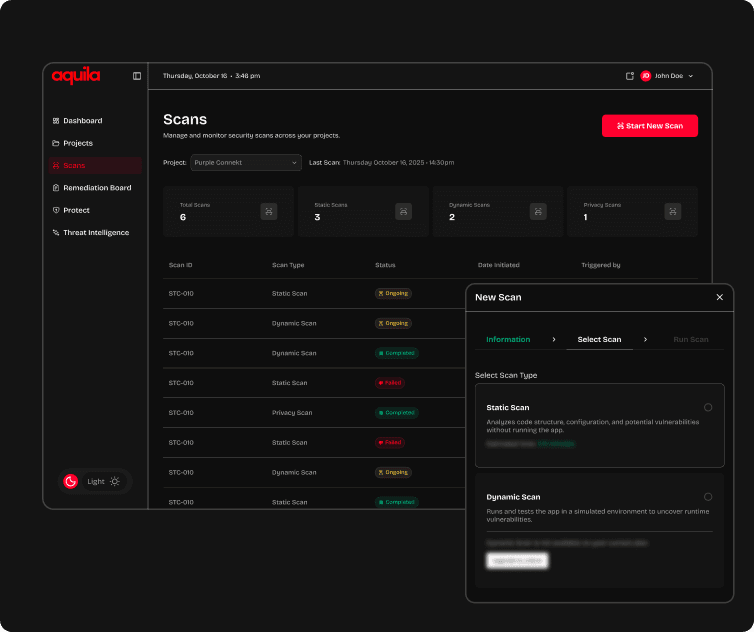Screen dimensions: 754x632
Task: Choose the Static Scan radio button
Action: click(x=708, y=407)
